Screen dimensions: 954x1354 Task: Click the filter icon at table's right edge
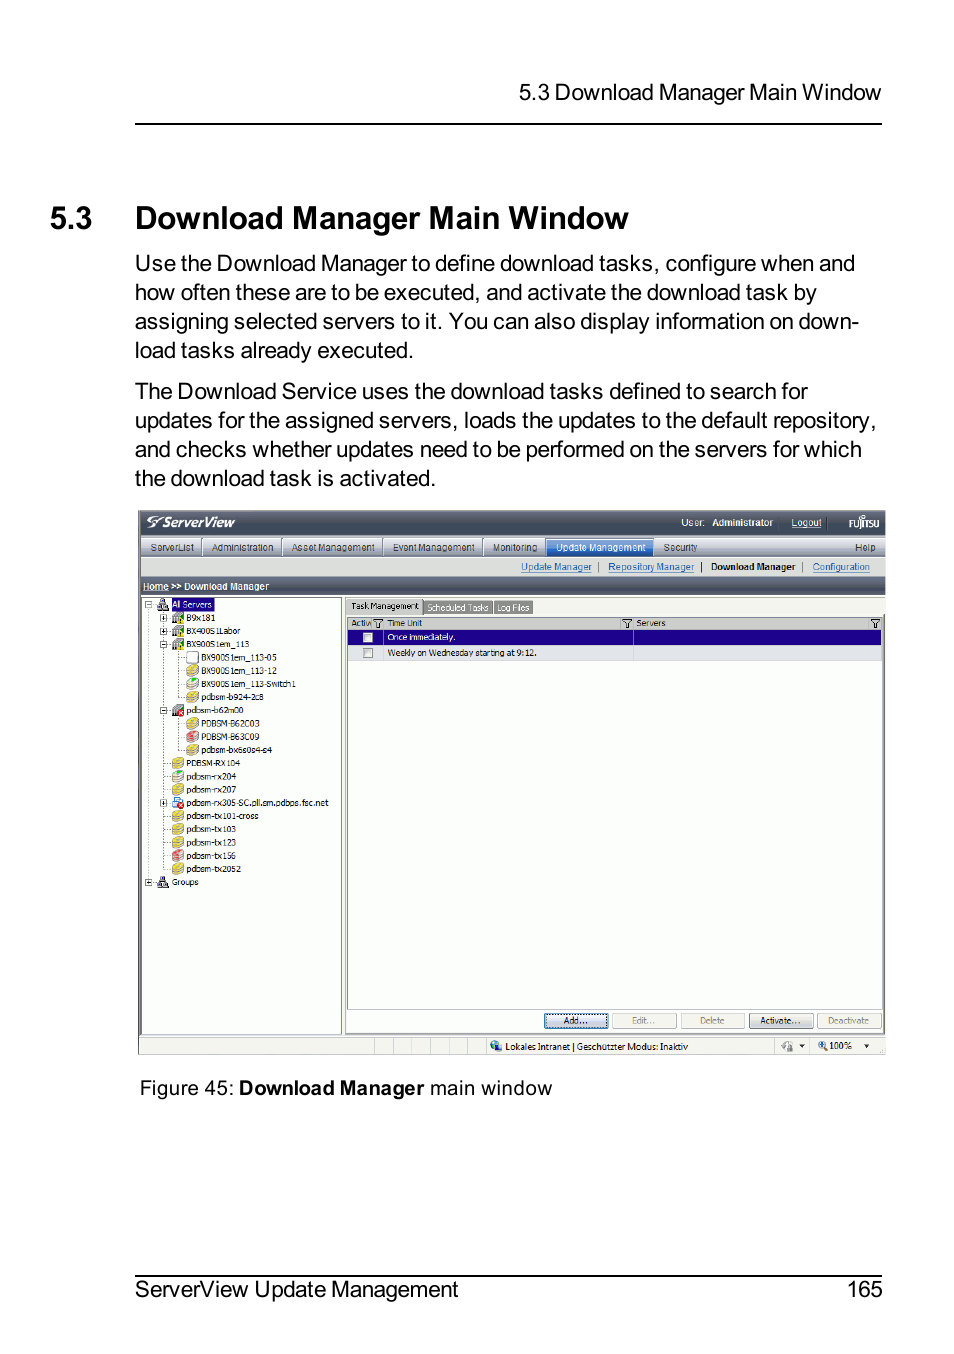(875, 623)
